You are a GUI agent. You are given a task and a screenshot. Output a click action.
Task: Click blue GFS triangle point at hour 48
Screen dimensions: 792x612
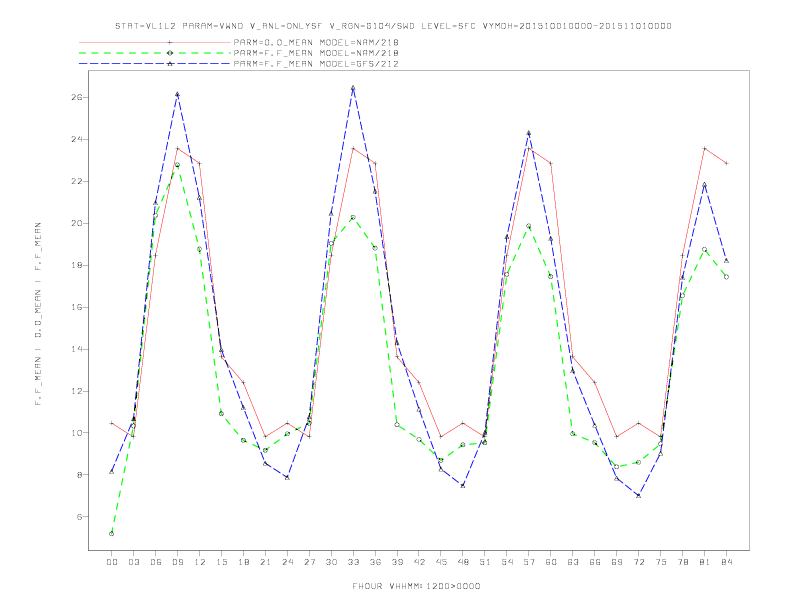click(463, 486)
